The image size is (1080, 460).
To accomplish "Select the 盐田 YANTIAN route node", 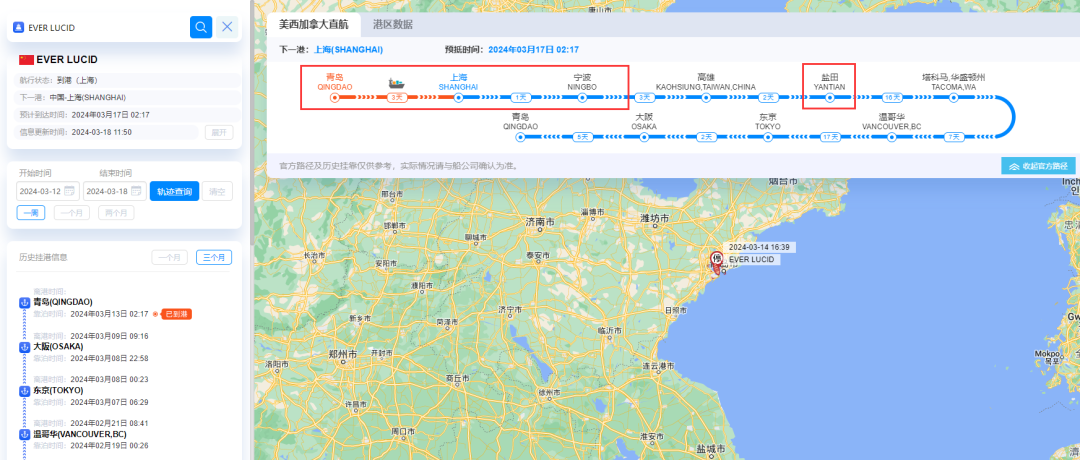I will (x=829, y=98).
